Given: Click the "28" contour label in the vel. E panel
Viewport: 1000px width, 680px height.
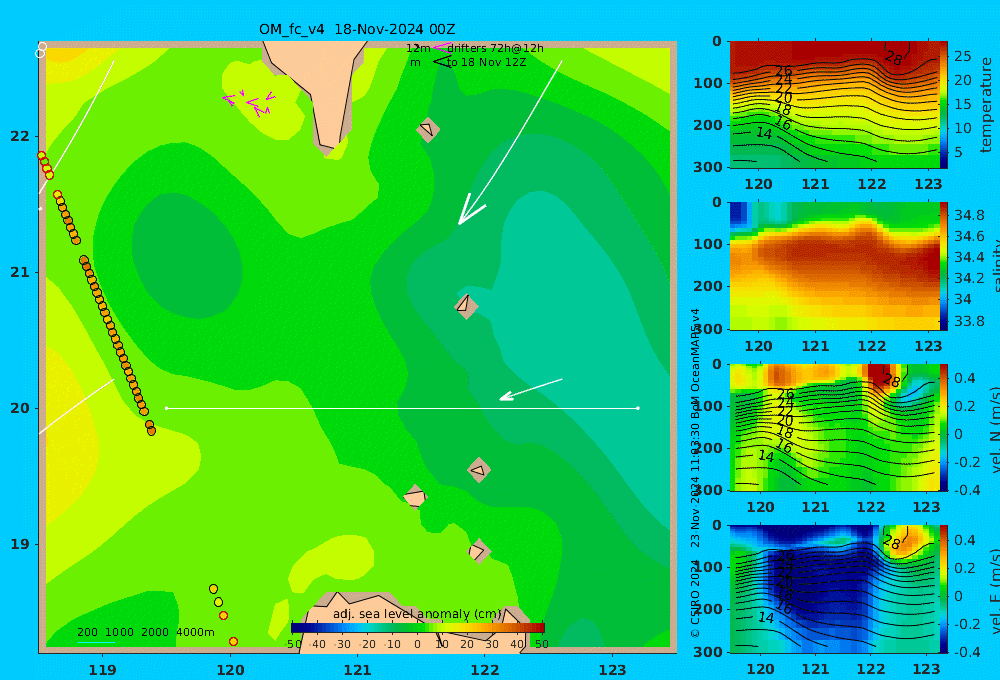Looking at the screenshot, I should coord(892,543).
